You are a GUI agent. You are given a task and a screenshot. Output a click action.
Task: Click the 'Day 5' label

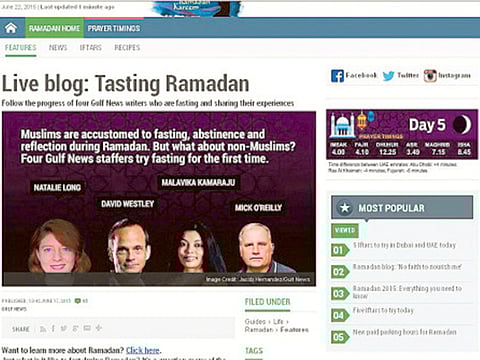[x=427, y=125]
